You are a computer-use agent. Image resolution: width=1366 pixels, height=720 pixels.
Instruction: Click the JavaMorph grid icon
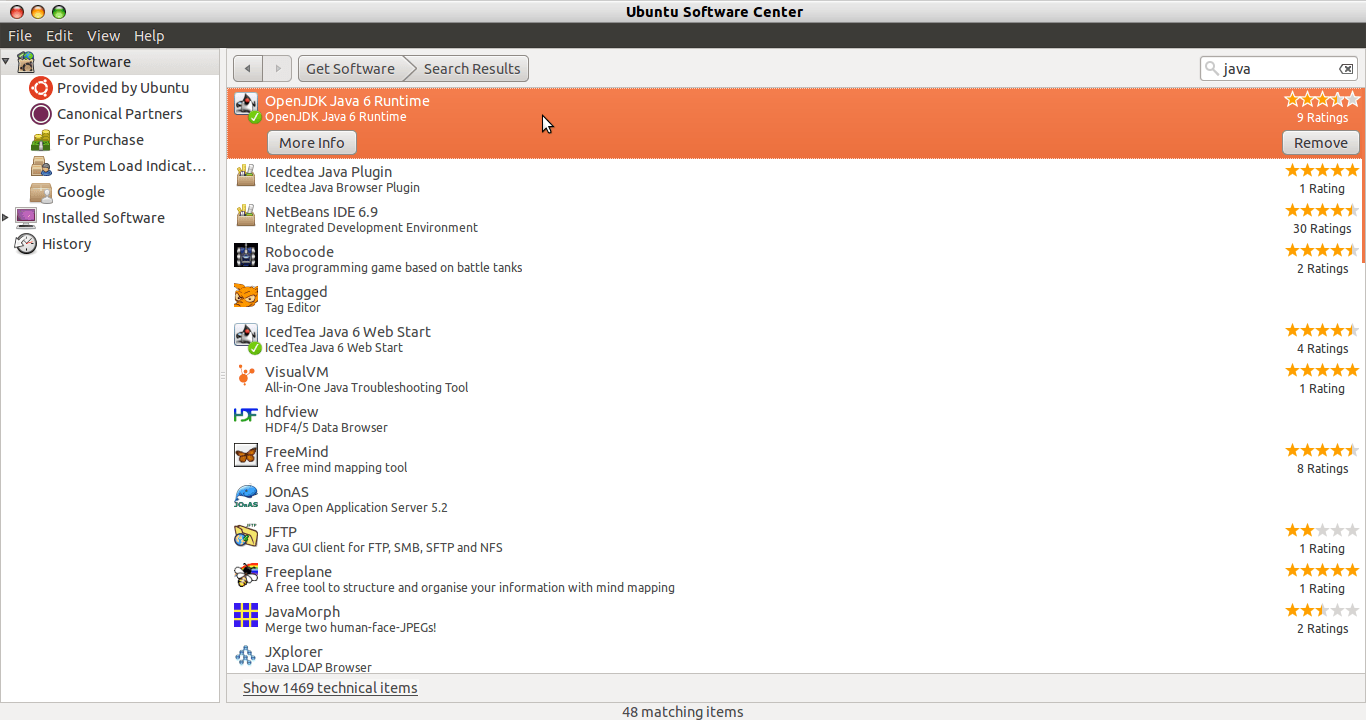click(246, 616)
